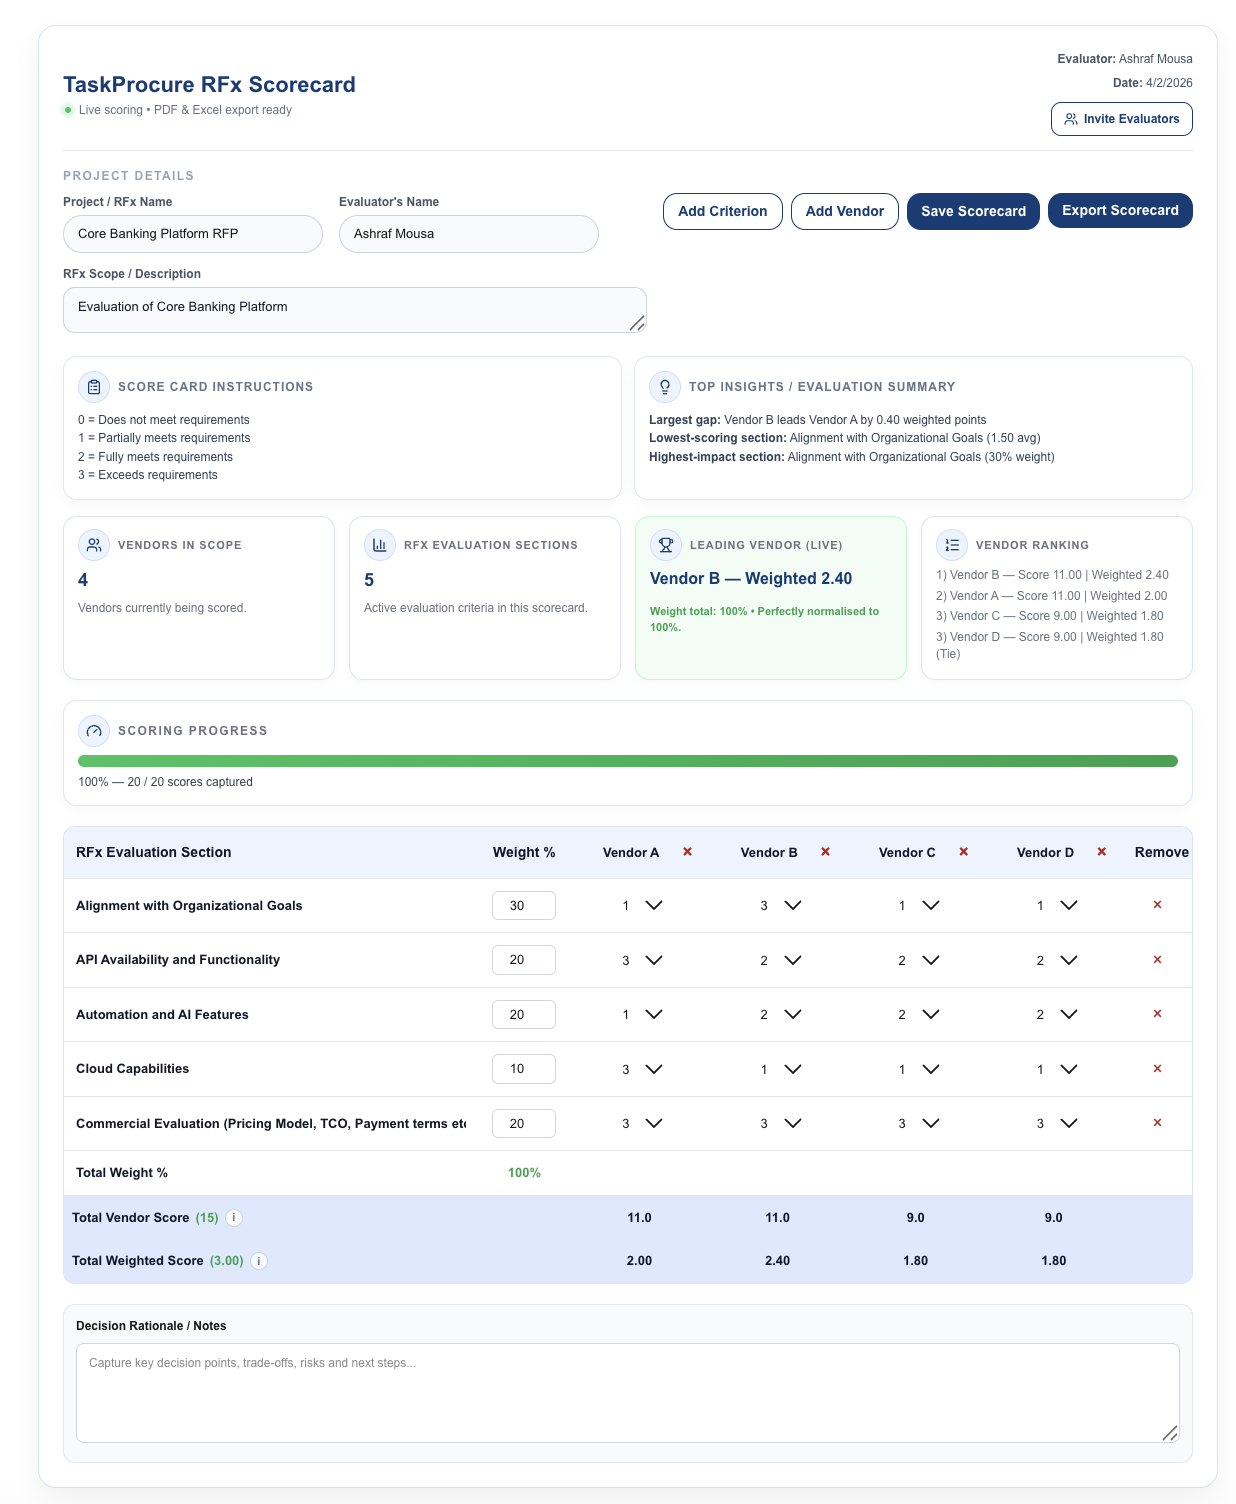This screenshot has height=1504, width=1236.
Task: Click the Add Vendor button
Action: point(844,211)
